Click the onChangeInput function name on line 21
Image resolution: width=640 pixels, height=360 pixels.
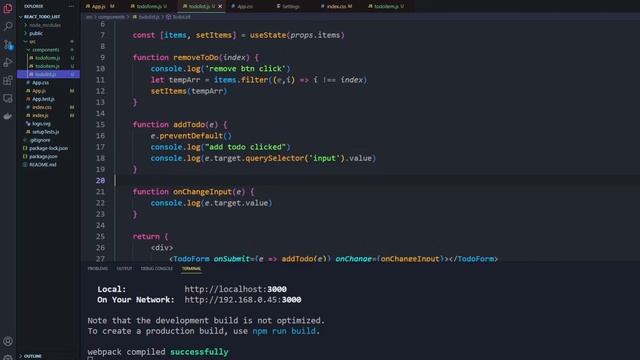coord(202,191)
